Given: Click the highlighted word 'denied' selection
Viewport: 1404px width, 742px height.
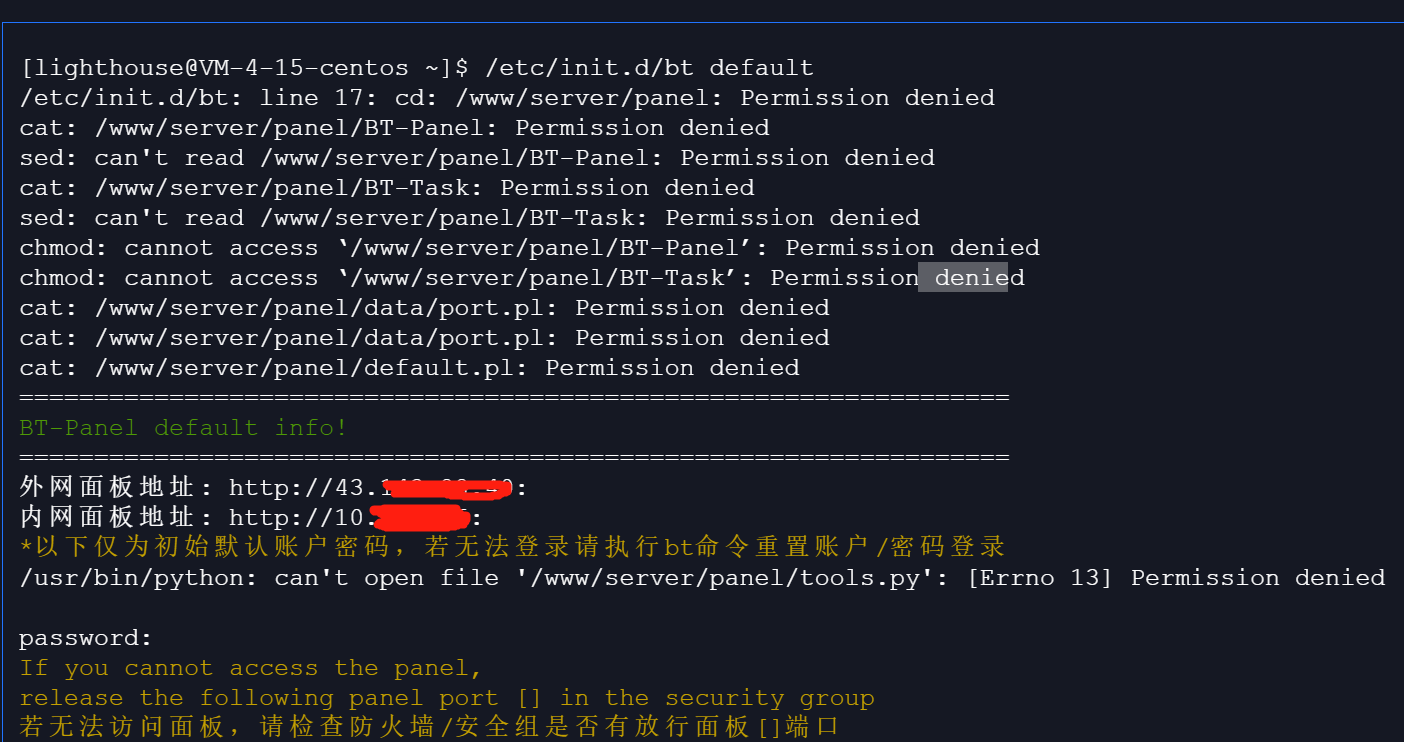Looking at the screenshot, I should (963, 277).
